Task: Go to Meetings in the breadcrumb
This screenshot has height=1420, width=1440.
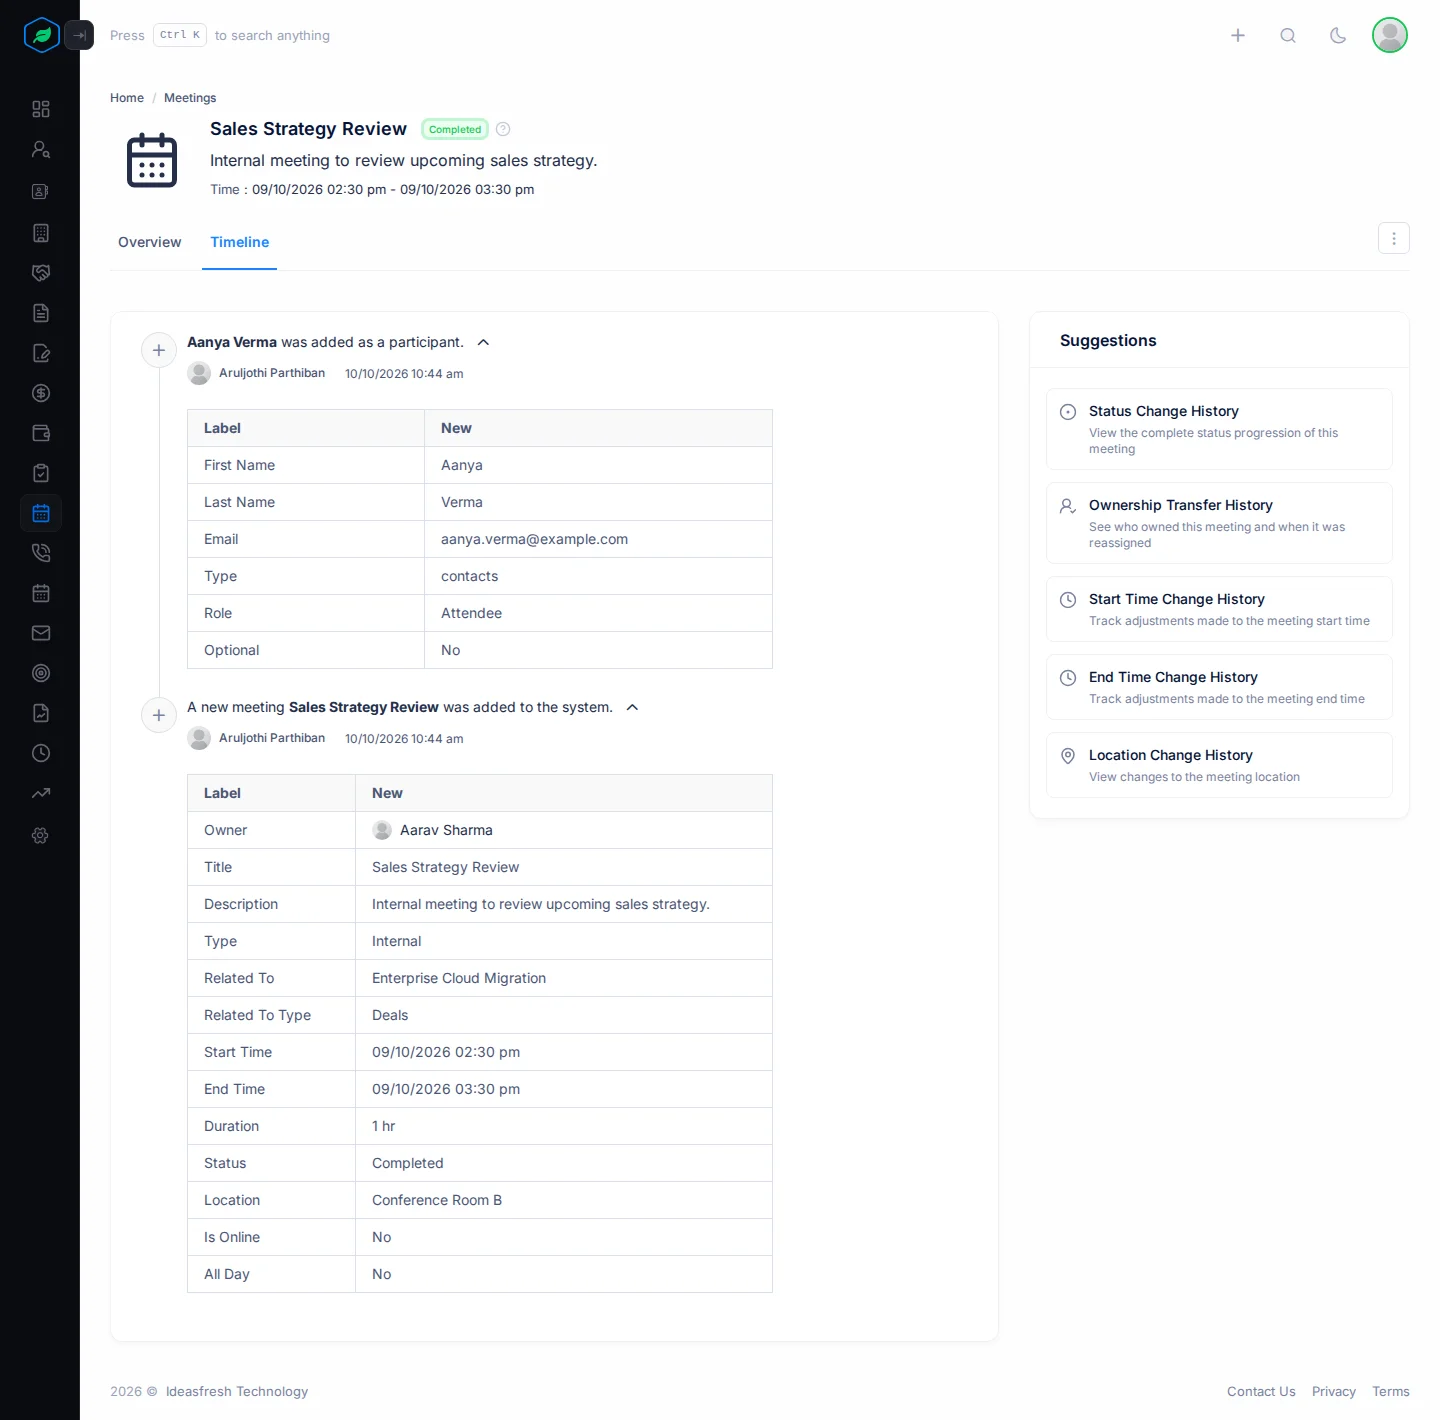Action: pos(190,98)
